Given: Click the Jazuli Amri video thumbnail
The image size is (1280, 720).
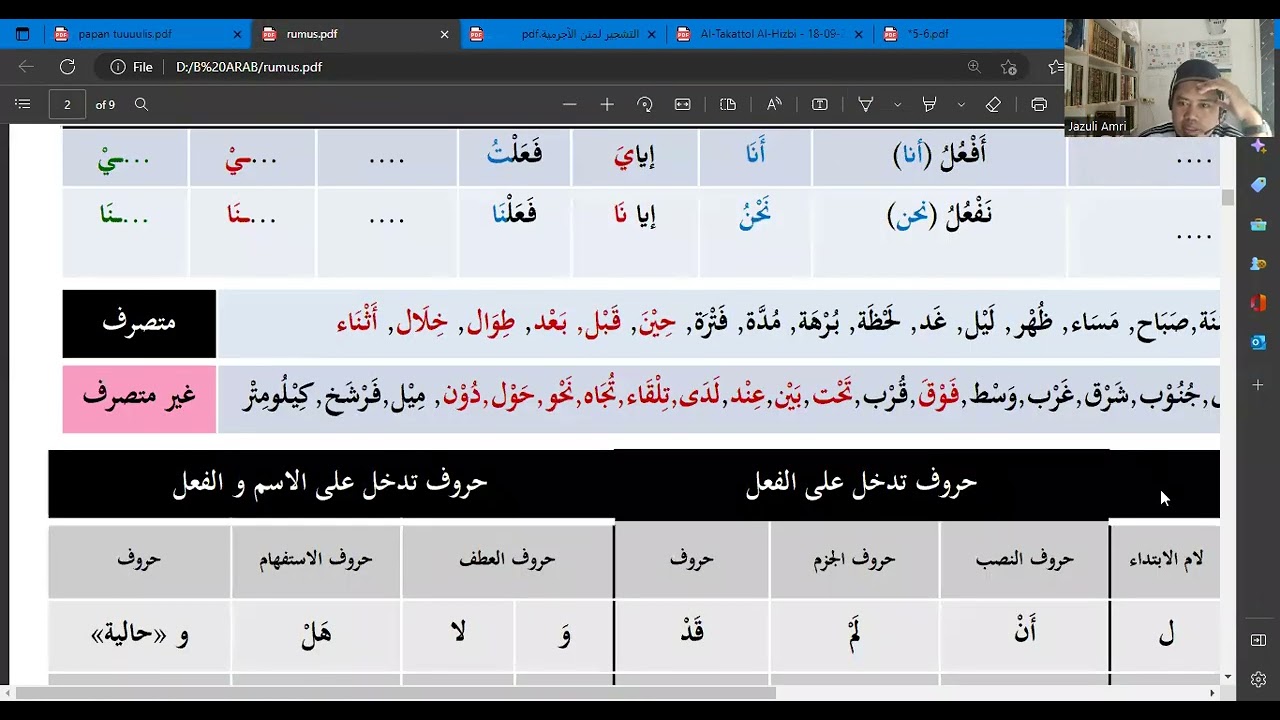Looking at the screenshot, I should click(x=1169, y=77).
